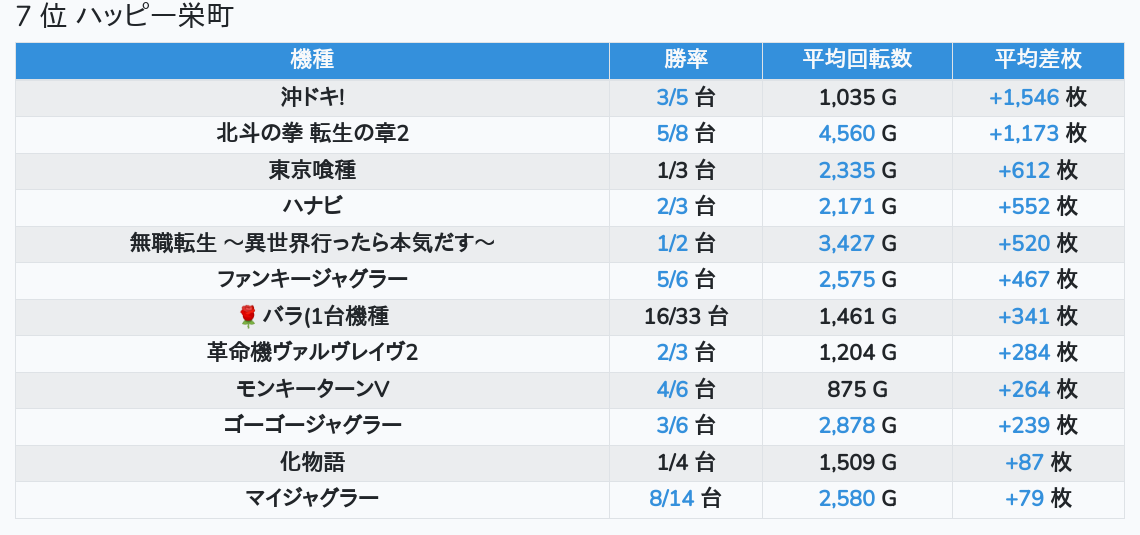Sort by the 勝率 column header
The width and height of the screenshot is (1140, 535).
tap(685, 60)
